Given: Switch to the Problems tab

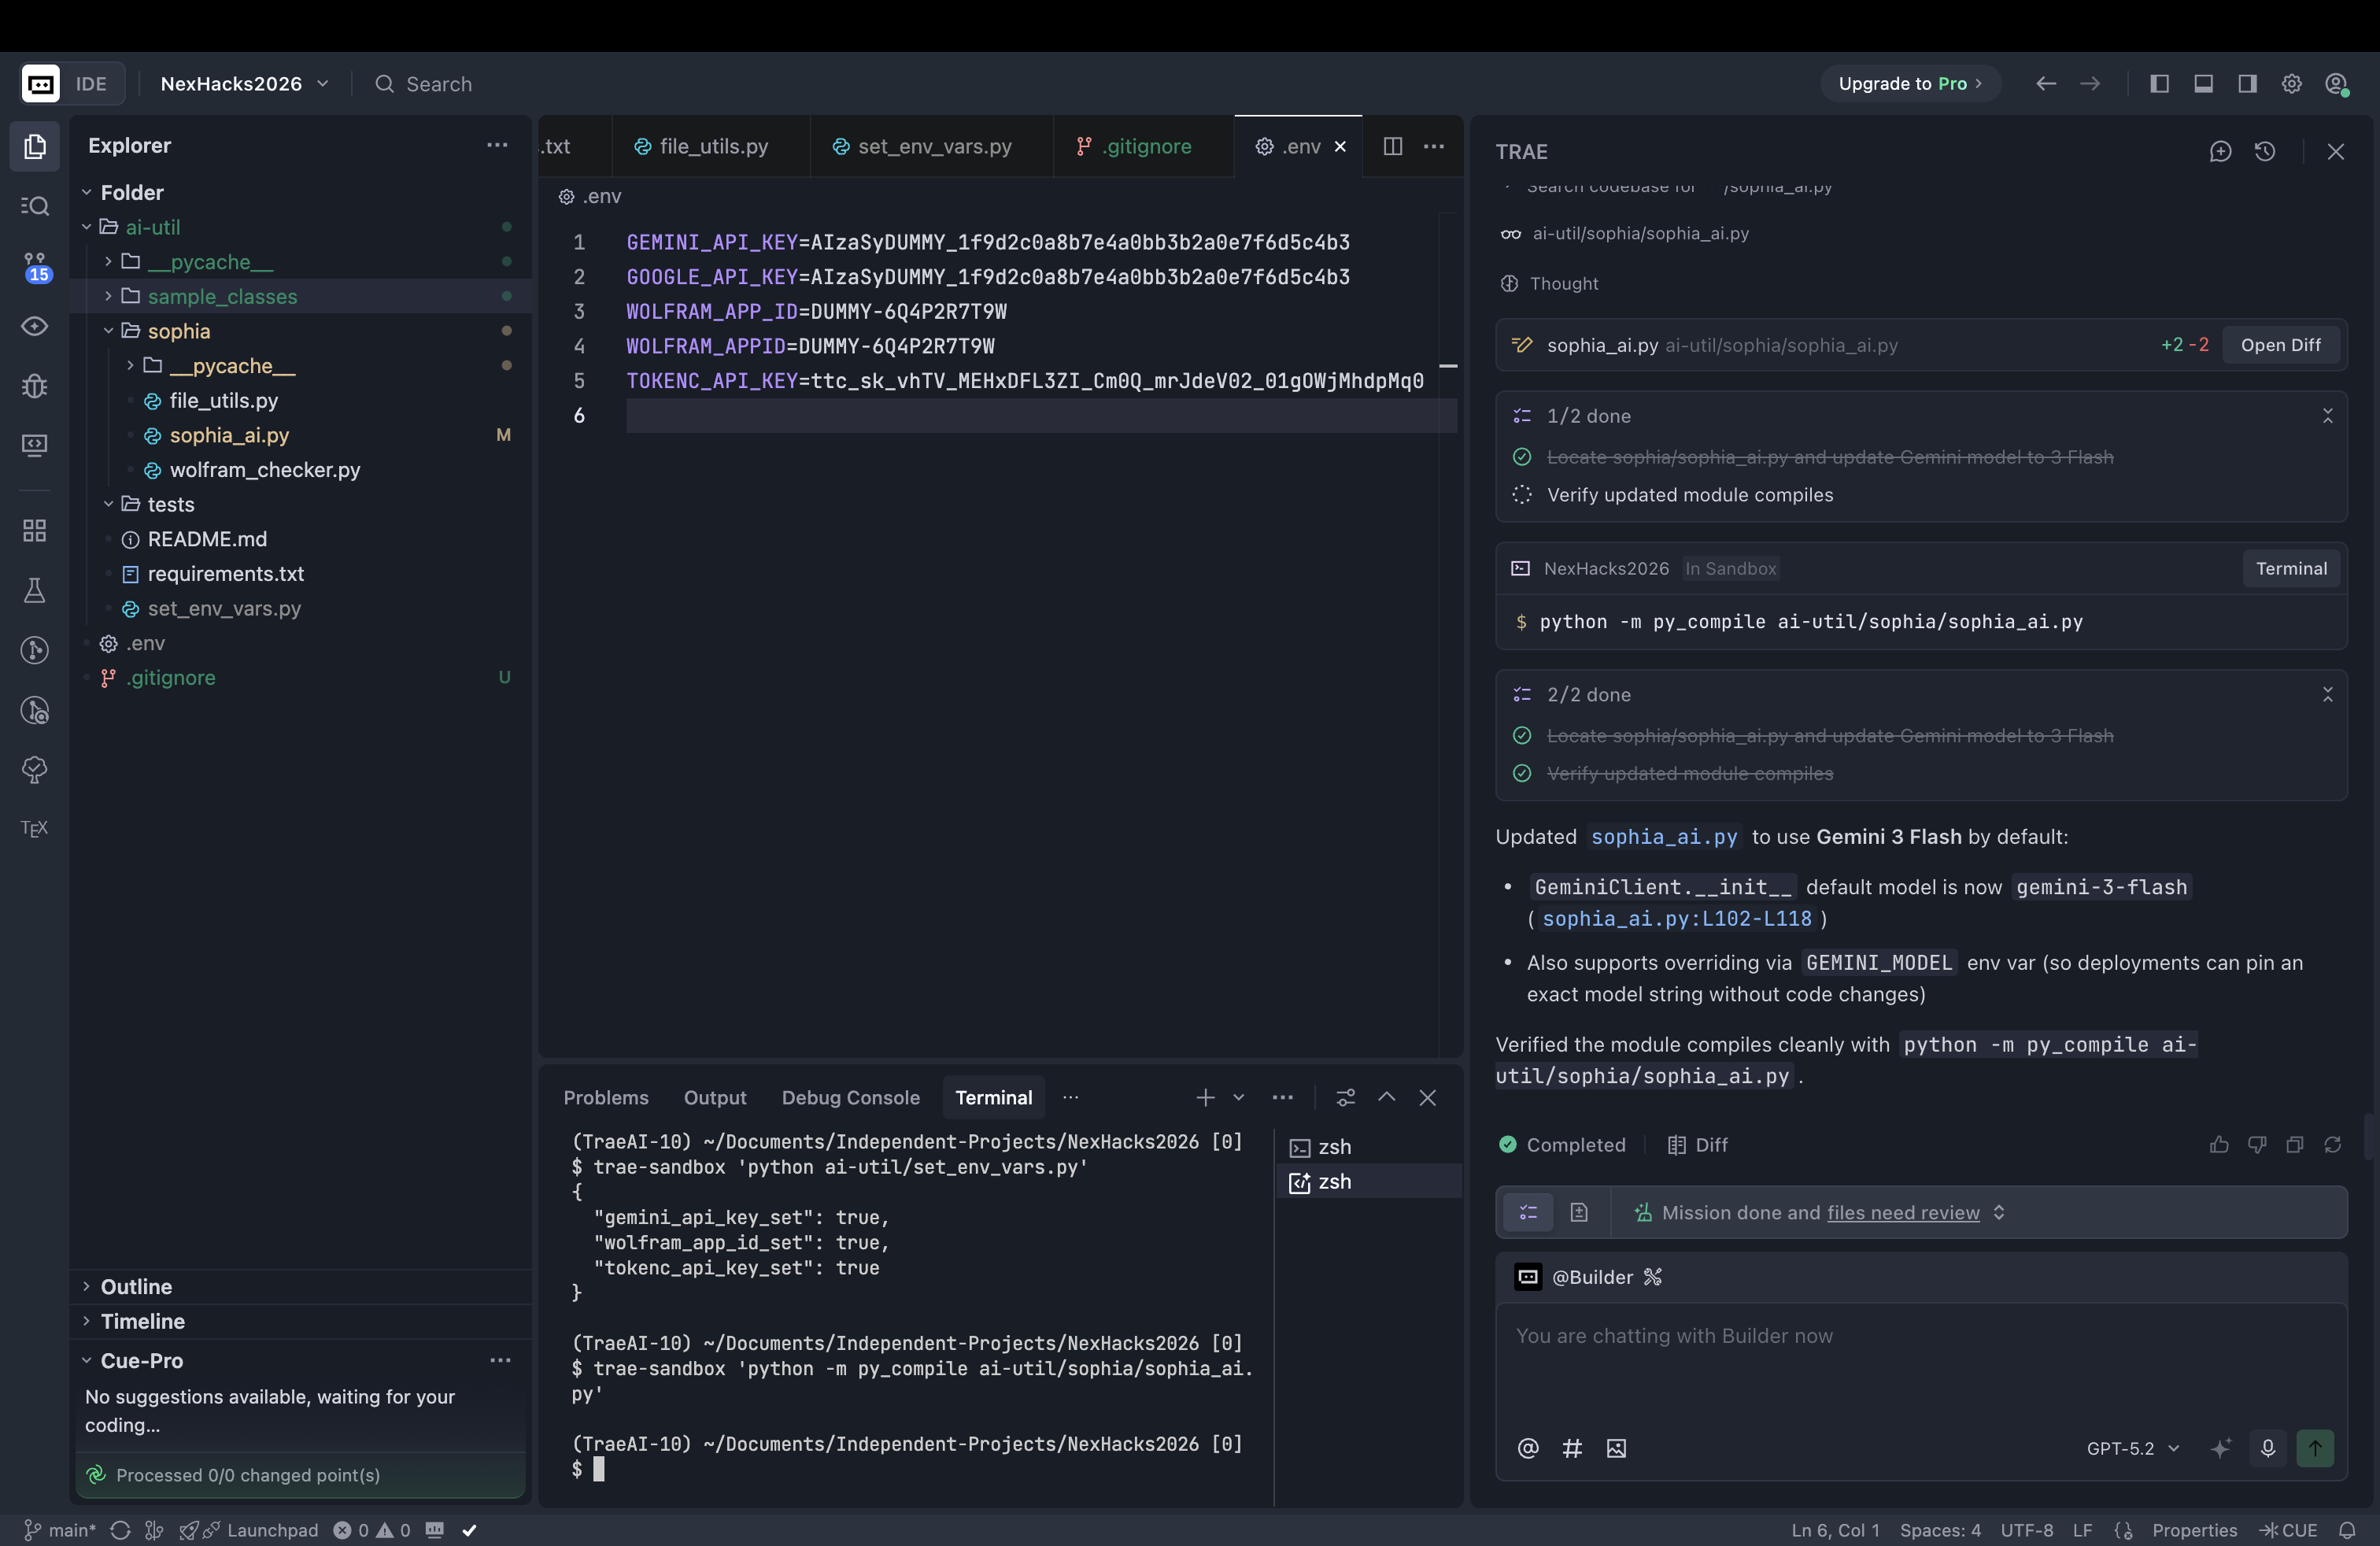Looking at the screenshot, I should (x=605, y=1097).
